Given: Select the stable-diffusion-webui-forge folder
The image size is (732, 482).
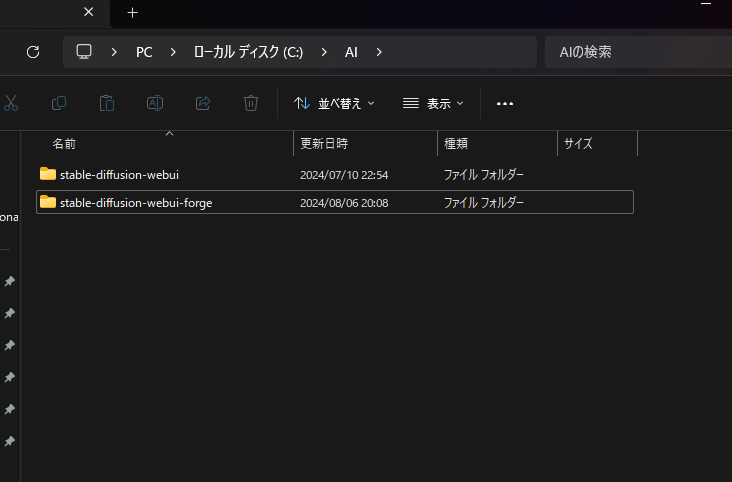Looking at the screenshot, I should 135,202.
